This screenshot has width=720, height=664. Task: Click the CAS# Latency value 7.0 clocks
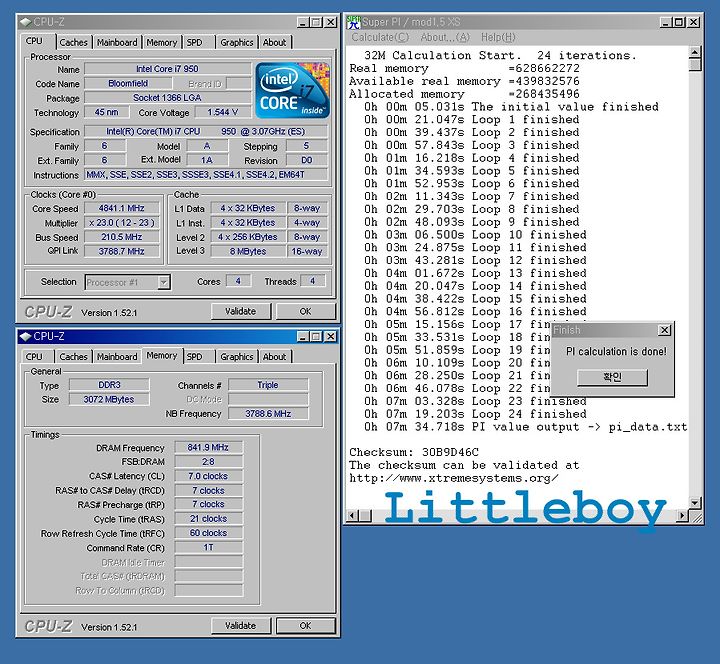pyautogui.click(x=208, y=476)
